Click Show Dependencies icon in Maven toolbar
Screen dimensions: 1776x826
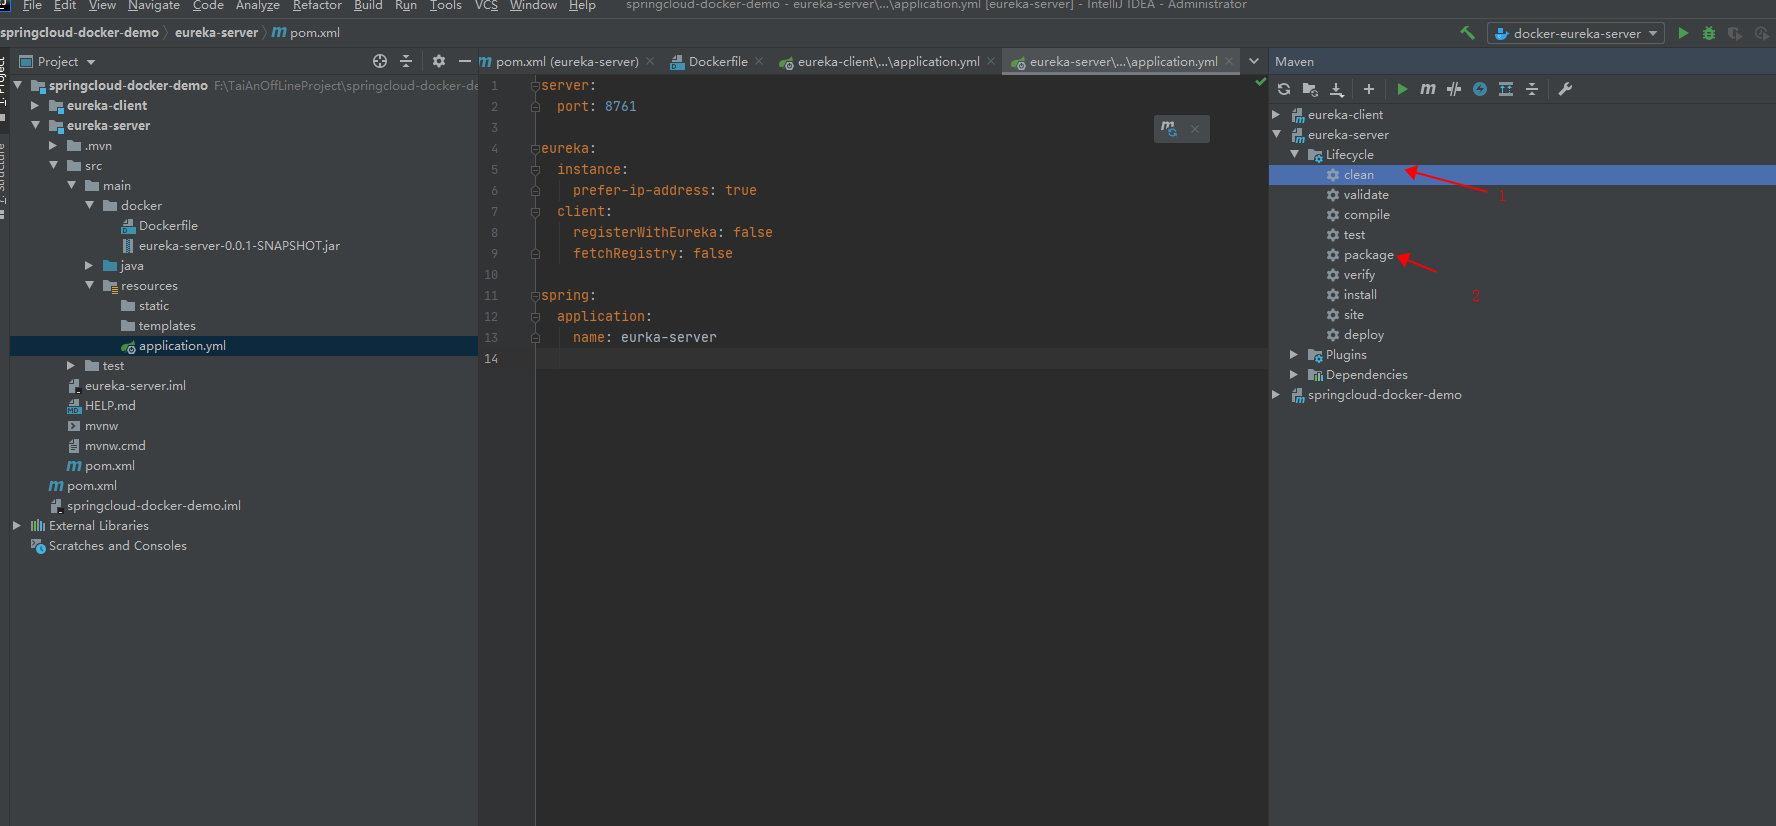(x=1506, y=89)
